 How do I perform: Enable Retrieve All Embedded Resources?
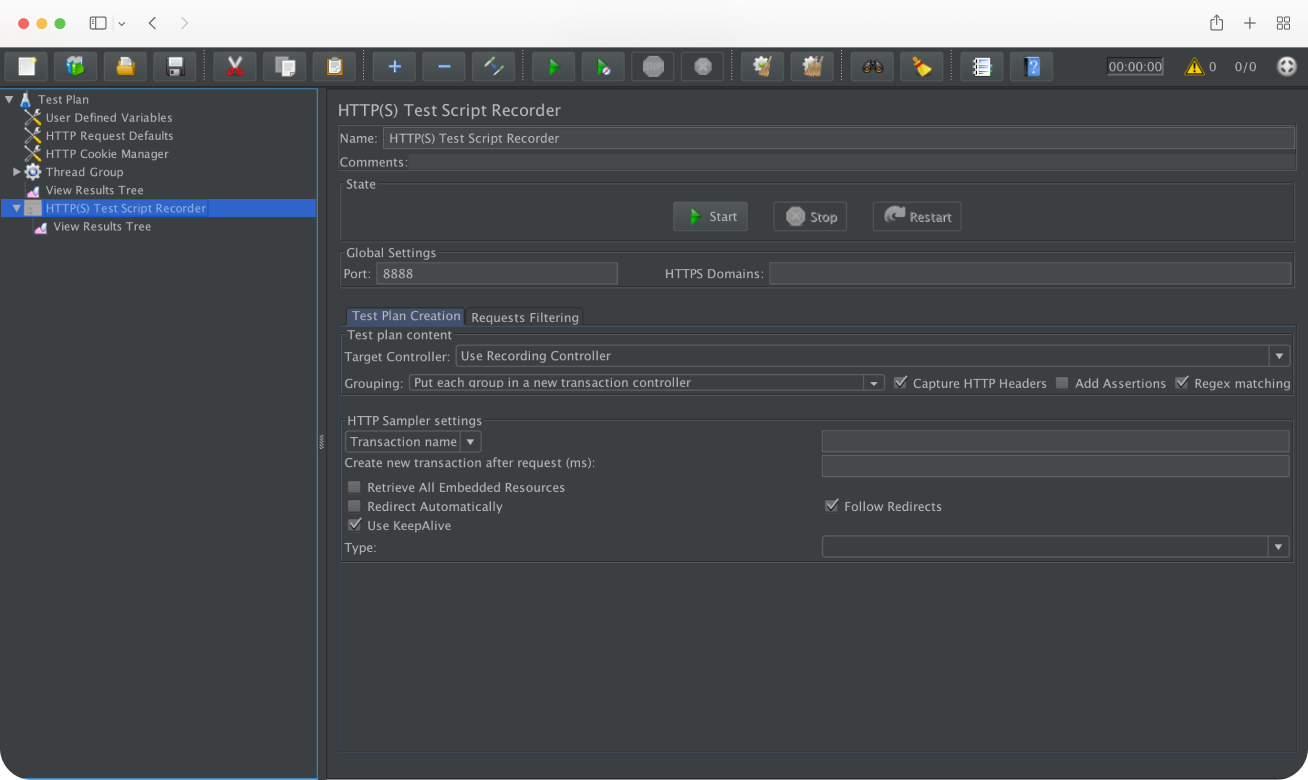[354, 487]
